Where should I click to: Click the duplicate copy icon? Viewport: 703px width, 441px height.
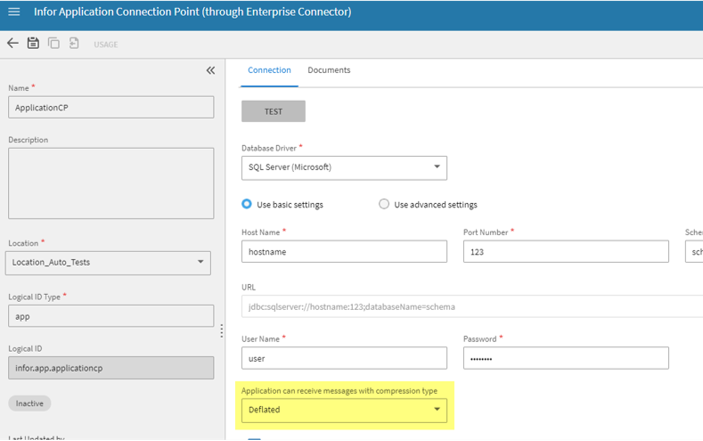click(54, 44)
